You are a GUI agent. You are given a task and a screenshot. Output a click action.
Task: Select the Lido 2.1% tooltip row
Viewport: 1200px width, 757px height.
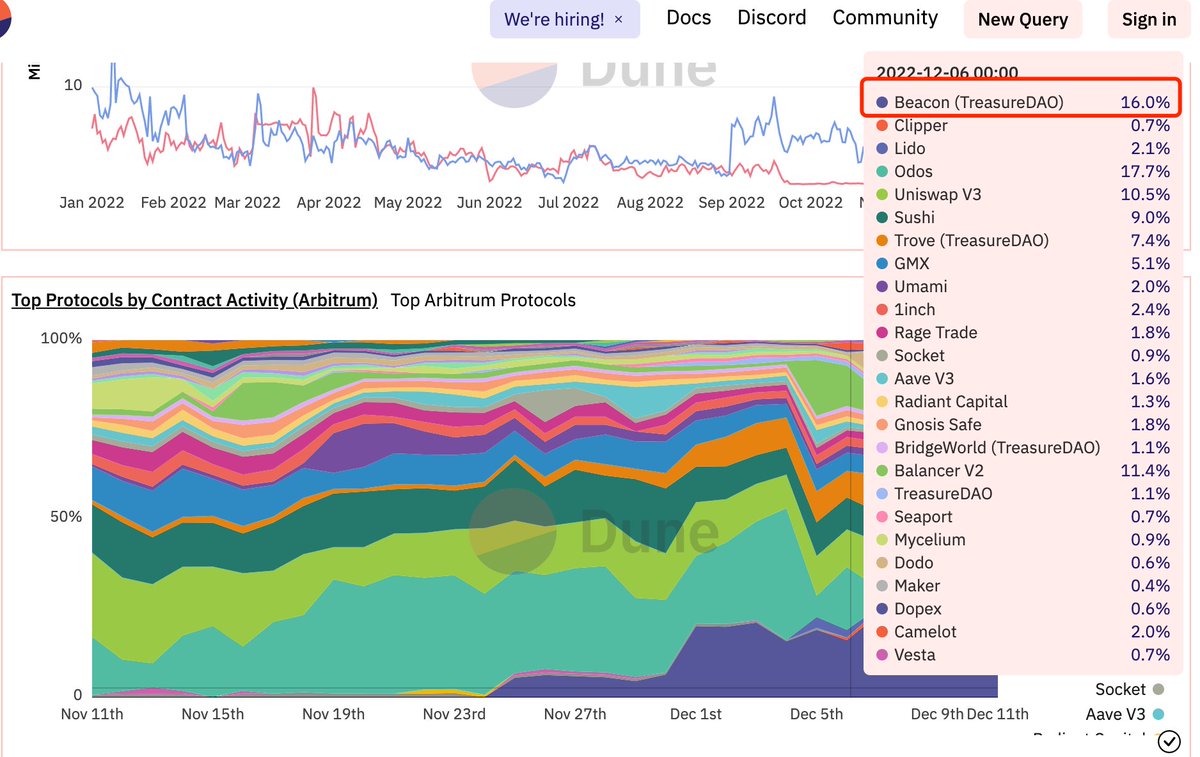[x=1023, y=148]
